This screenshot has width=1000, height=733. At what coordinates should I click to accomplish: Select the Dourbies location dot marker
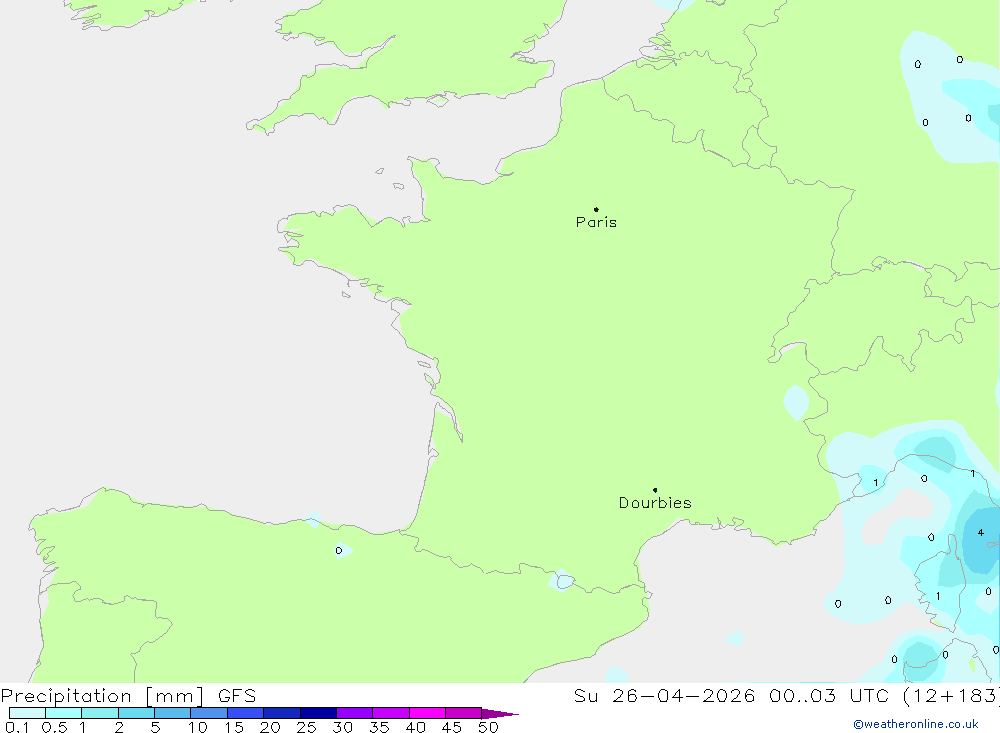pyautogui.click(x=655, y=490)
